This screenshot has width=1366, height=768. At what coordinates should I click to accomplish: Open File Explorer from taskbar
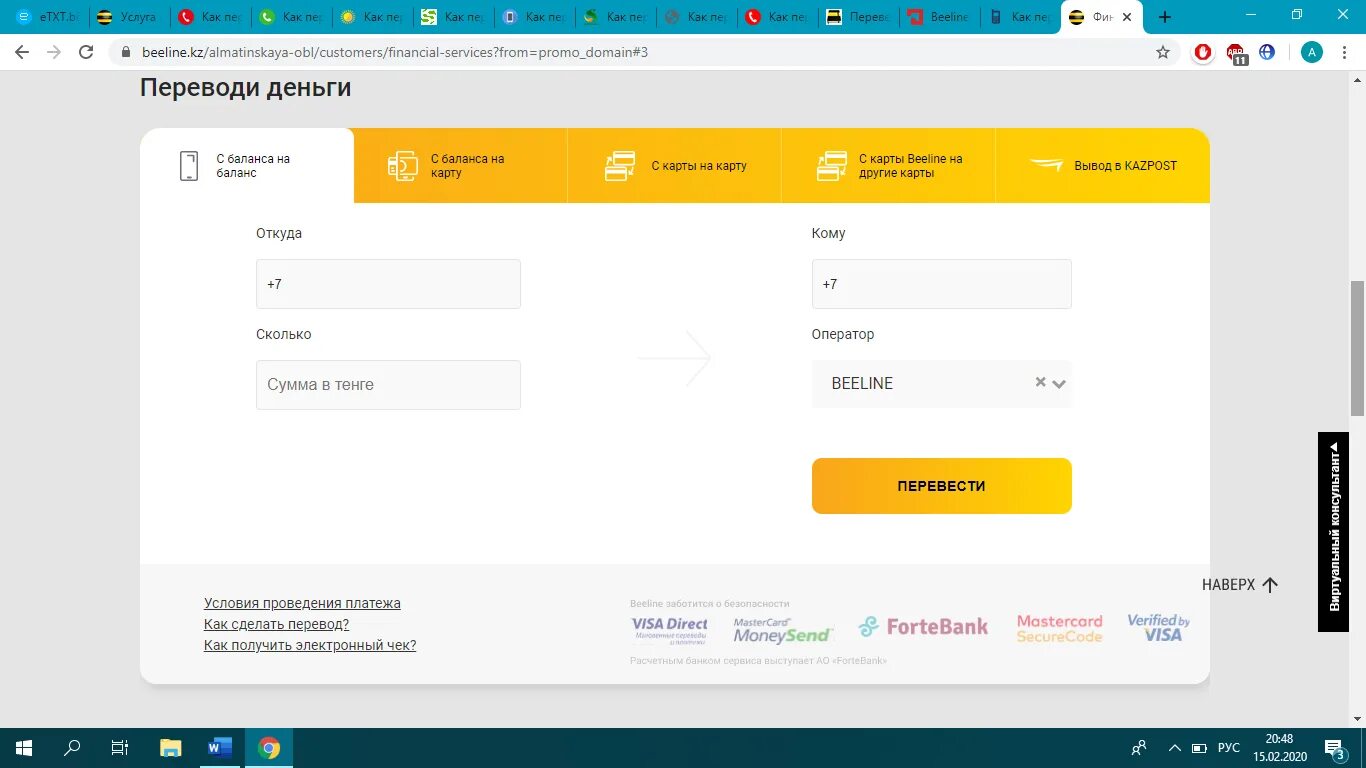(171, 748)
